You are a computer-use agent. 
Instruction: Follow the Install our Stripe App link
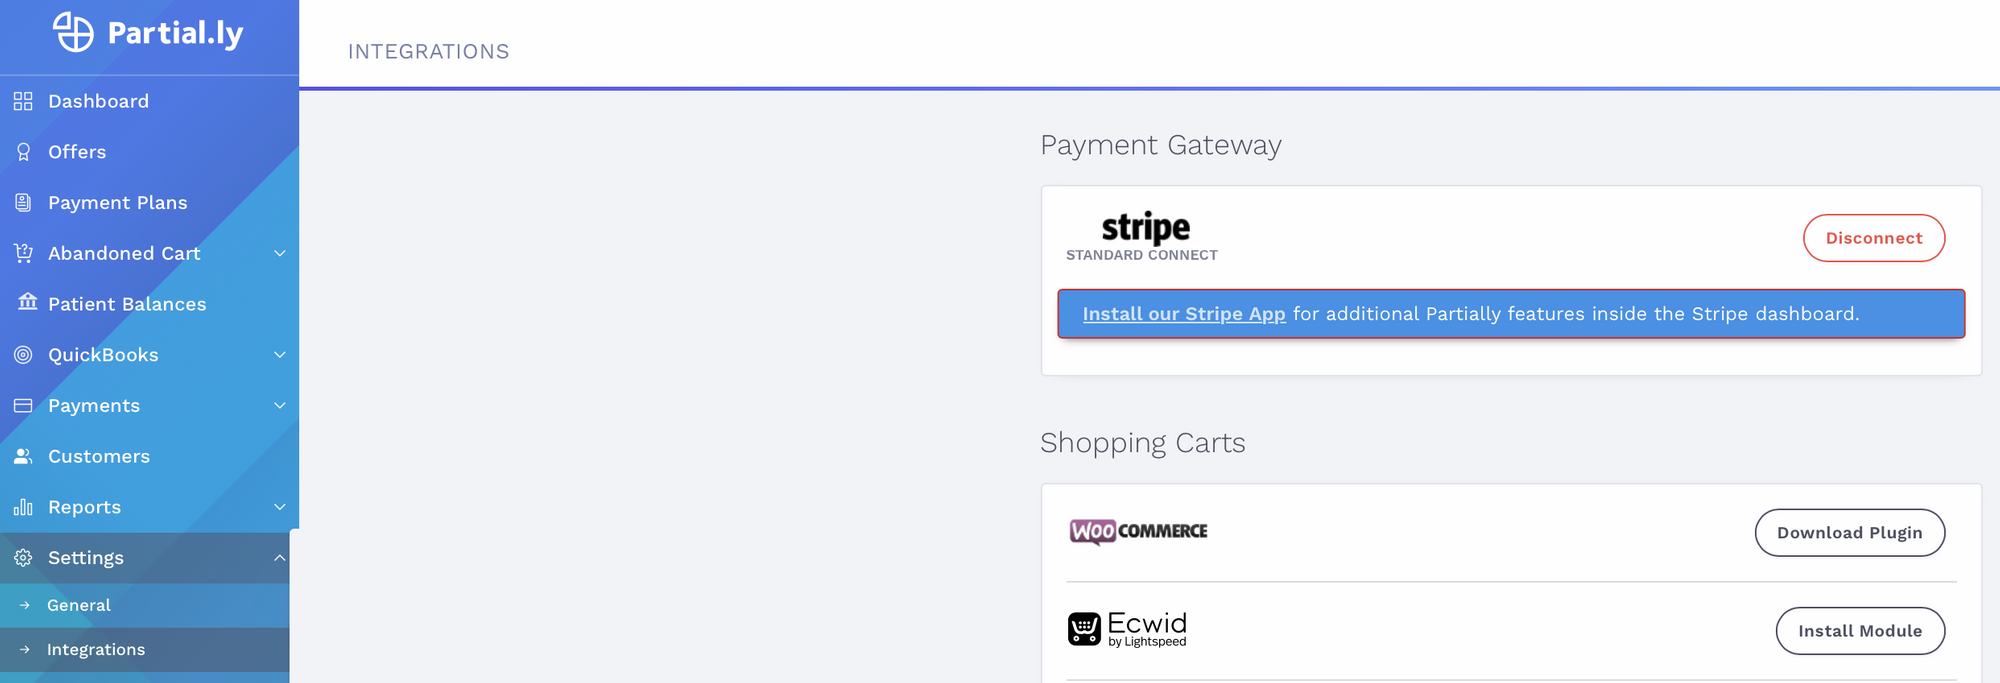(1184, 314)
